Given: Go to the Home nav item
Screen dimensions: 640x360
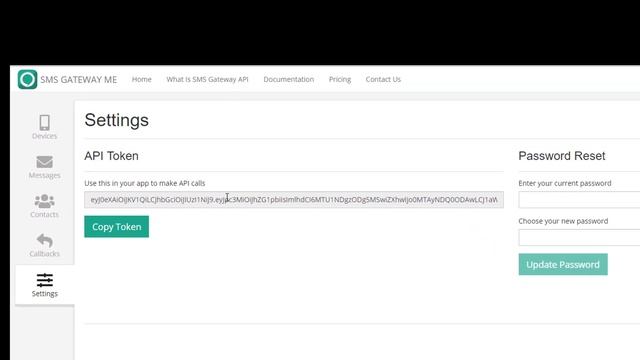Looking at the screenshot, I should coord(142,79).
